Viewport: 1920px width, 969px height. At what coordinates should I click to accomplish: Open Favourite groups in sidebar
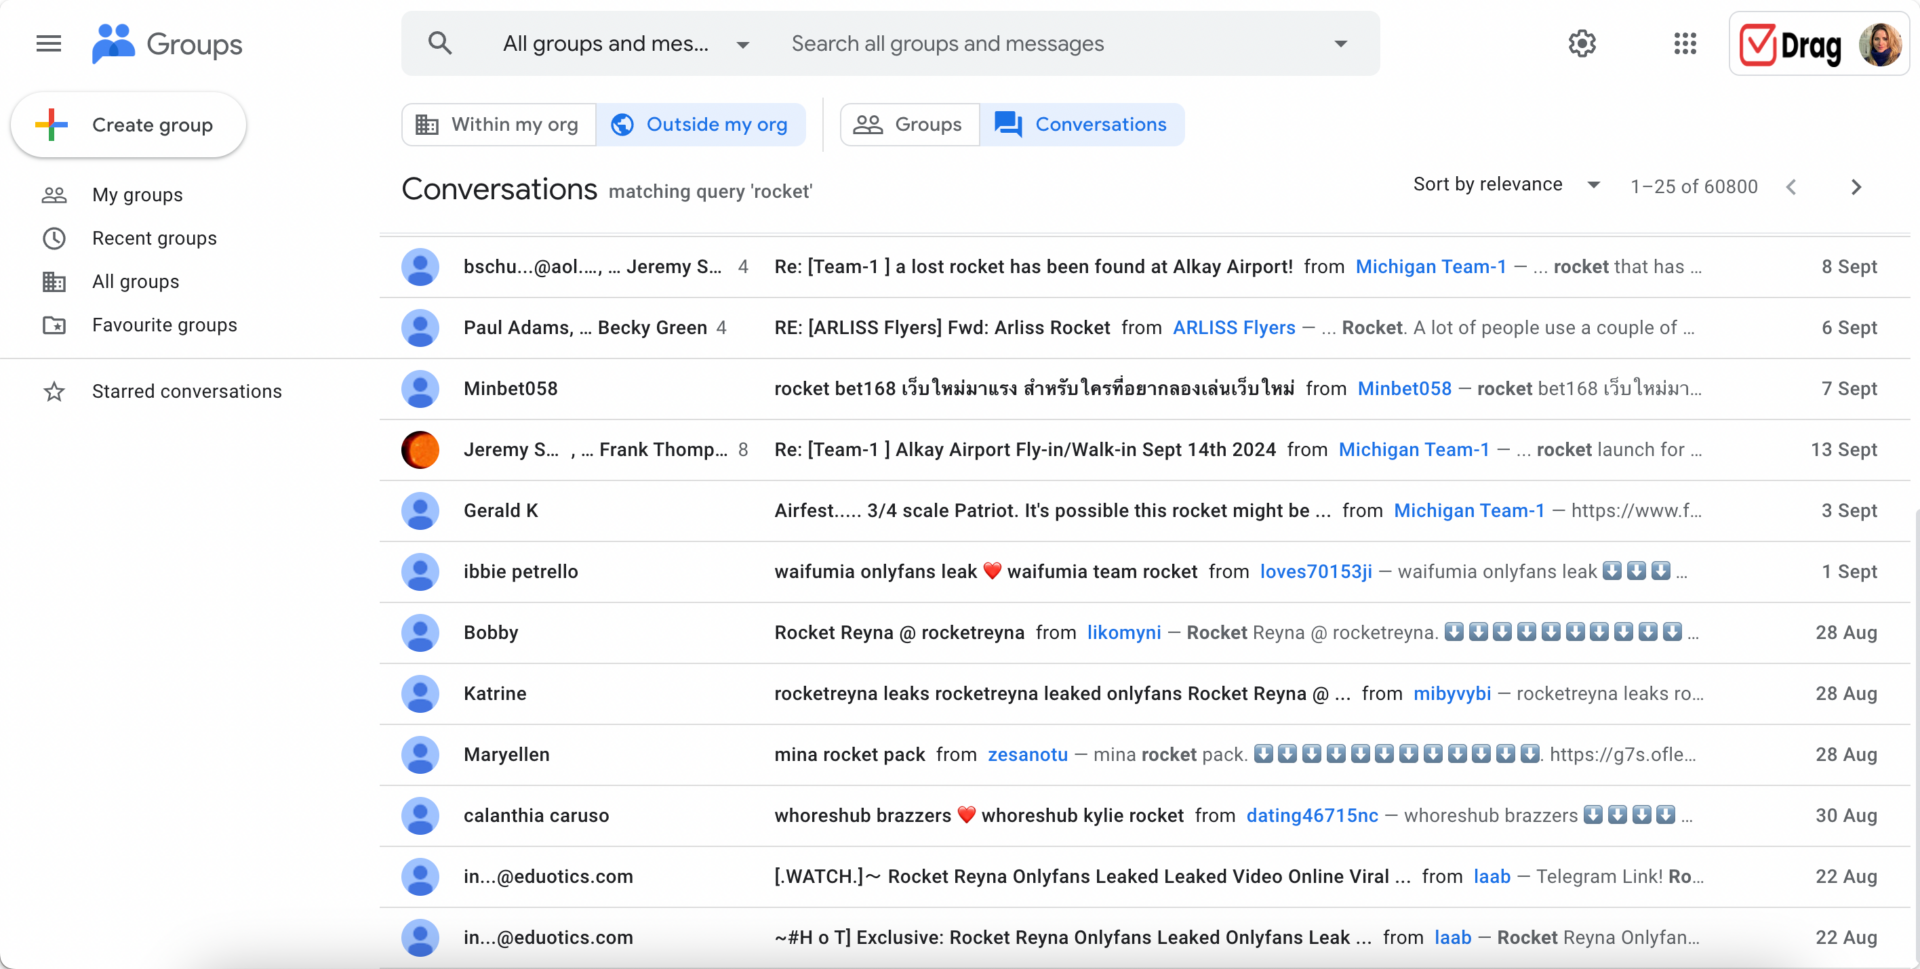point(164,325)
